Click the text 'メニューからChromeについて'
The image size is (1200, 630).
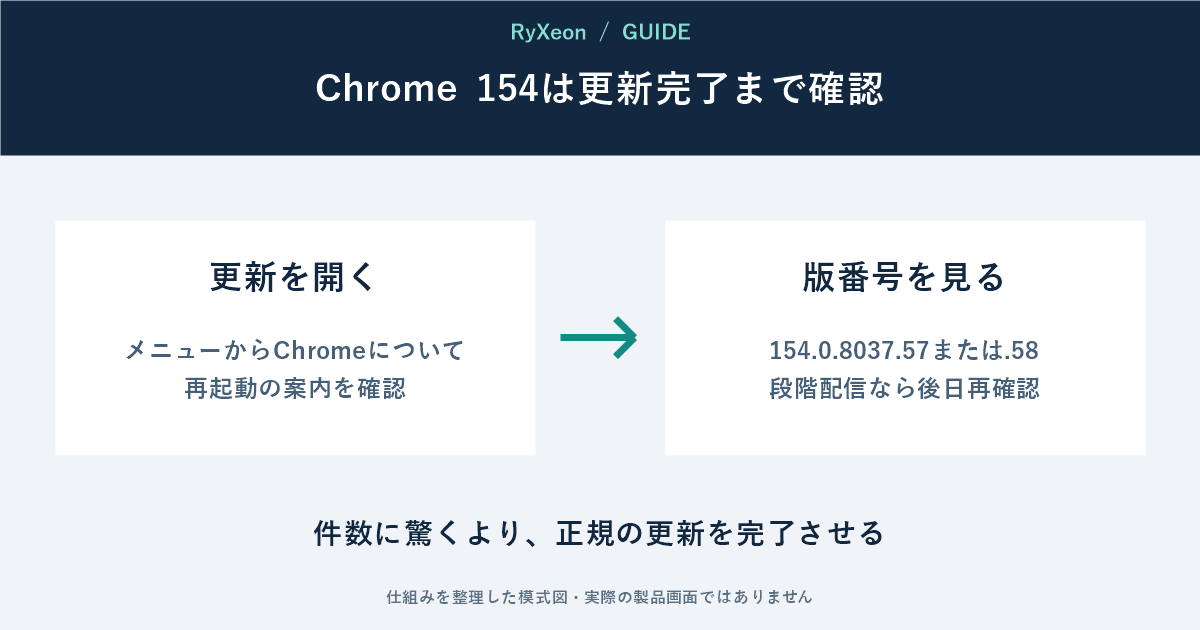pyautogui.click(x=295, y=351)
